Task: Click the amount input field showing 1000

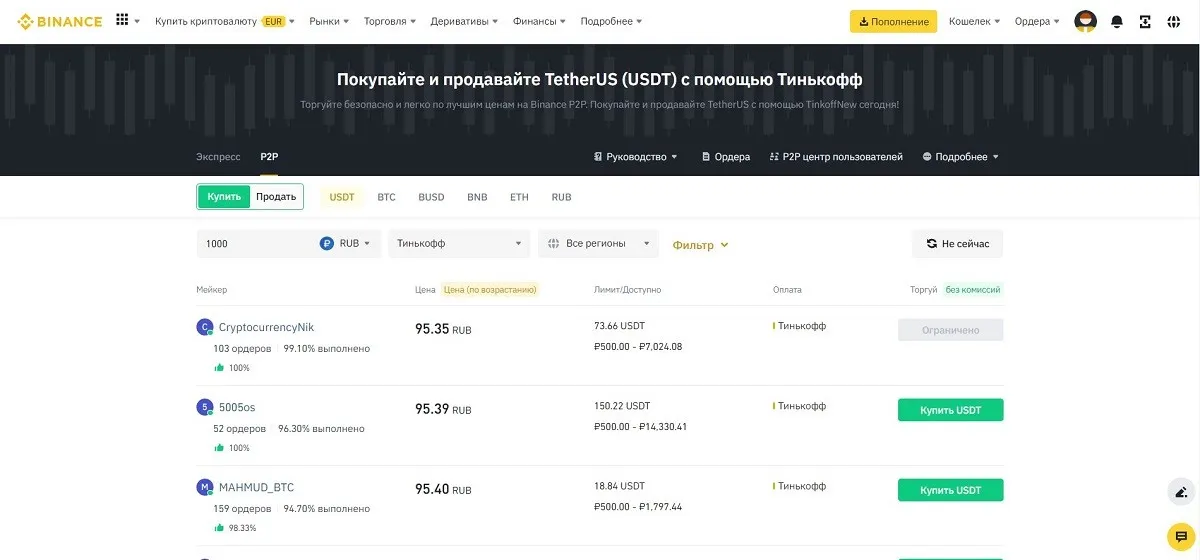Action: (258, 243)
